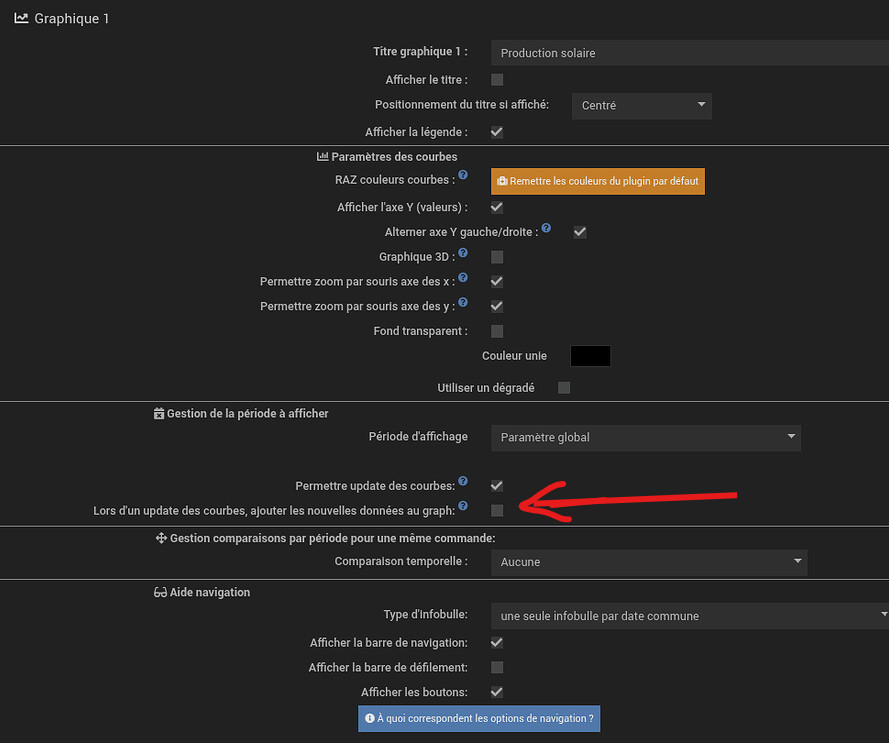The width and height of the screenshot is (889, 744).
Task: Click the calendar icon of Gestion de la période
Action: tap(159, 413)
